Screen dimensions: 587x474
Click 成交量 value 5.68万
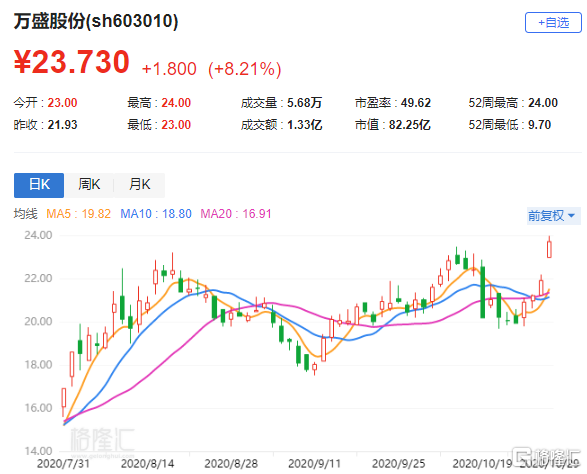click(304, 103)
